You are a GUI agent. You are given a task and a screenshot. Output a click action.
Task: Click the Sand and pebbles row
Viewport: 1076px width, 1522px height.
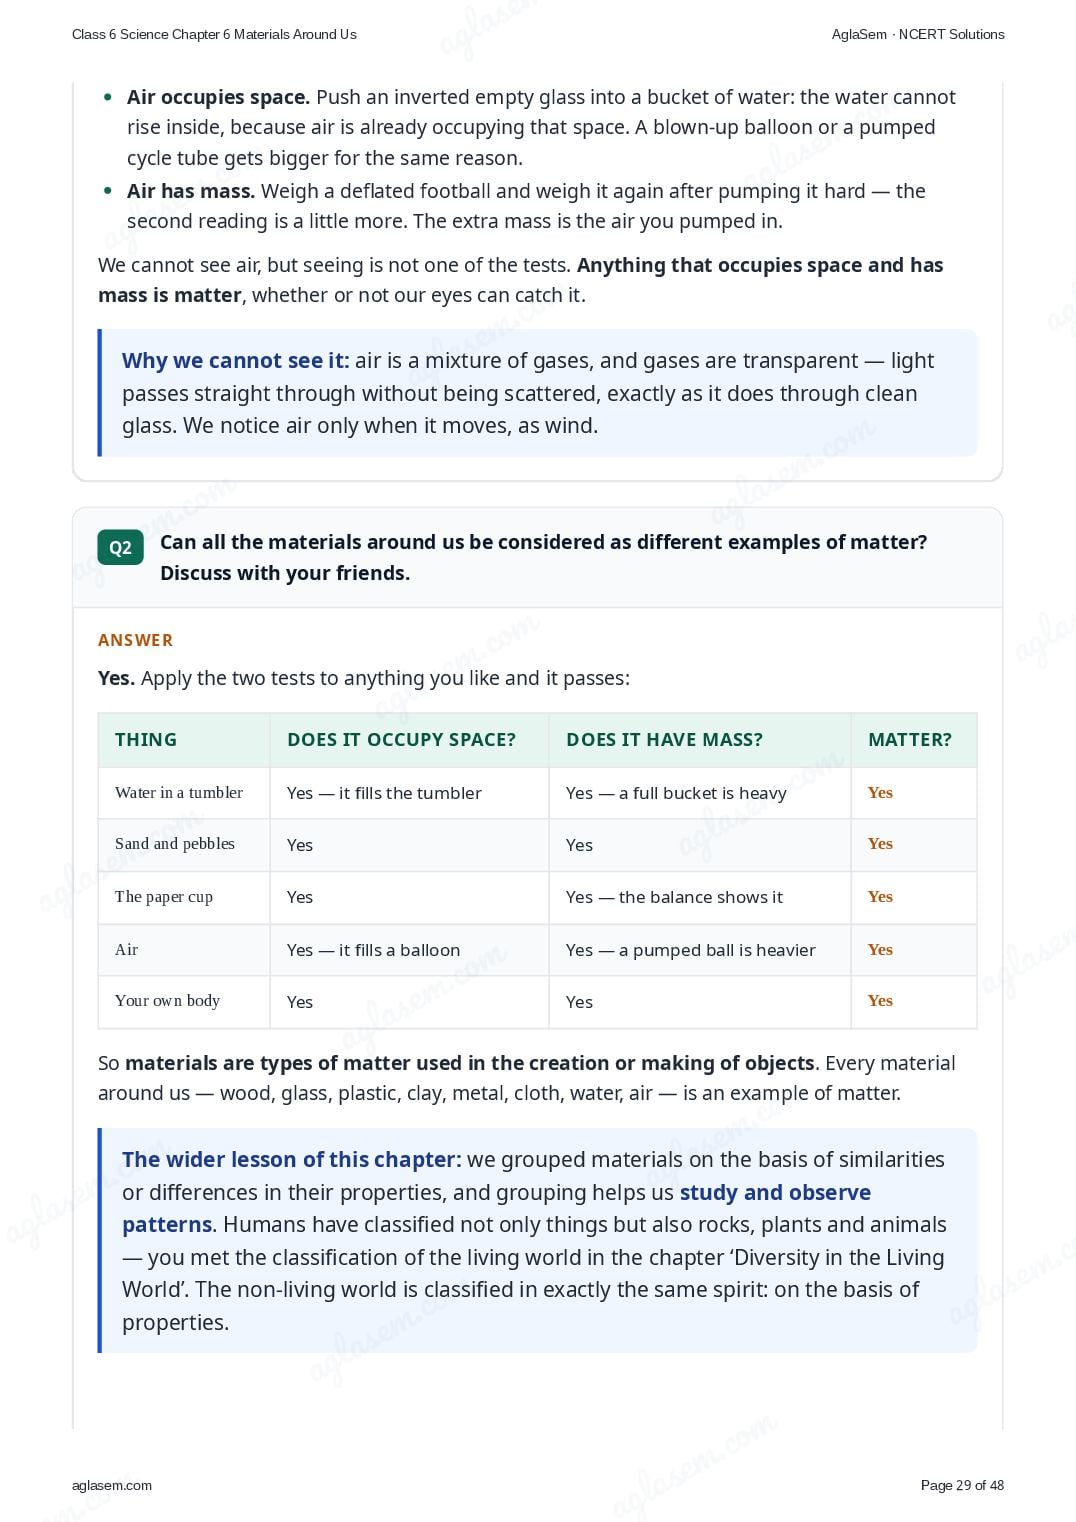(537, 845)
